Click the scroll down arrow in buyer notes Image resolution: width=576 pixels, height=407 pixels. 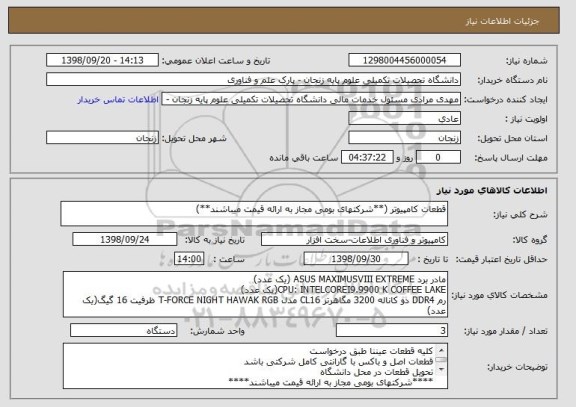point(441,370)
